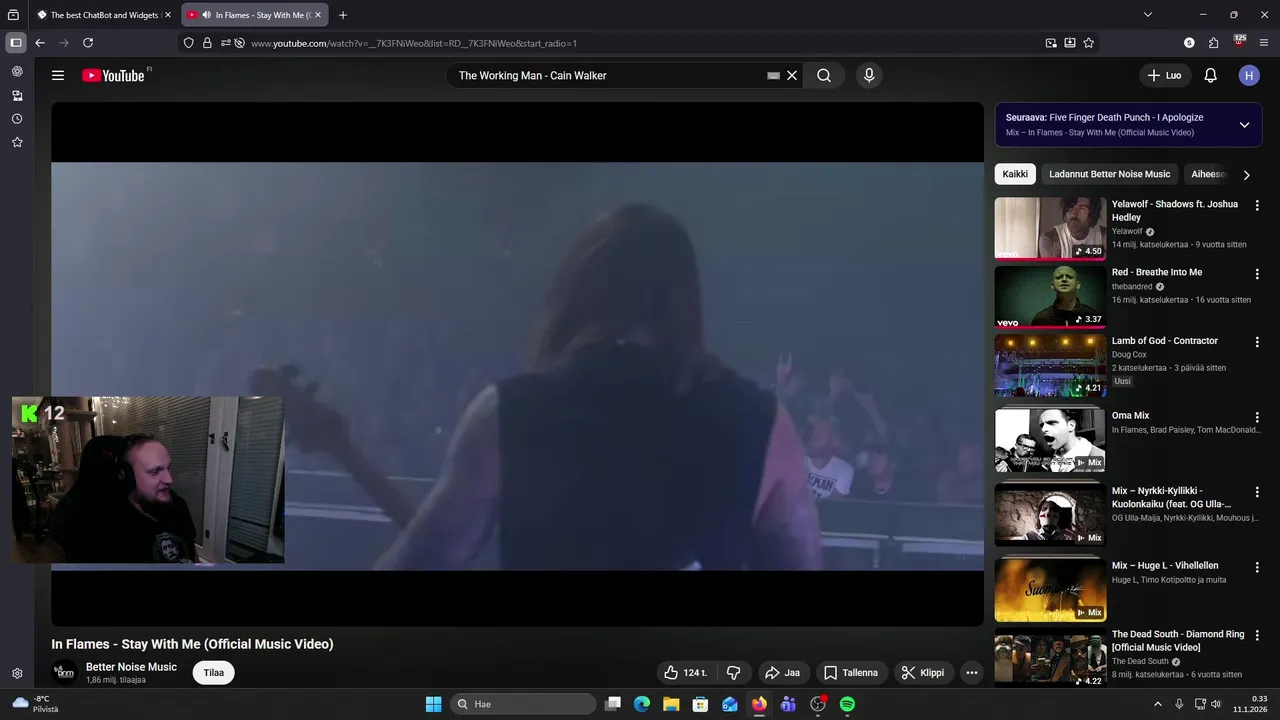Image resolution: width=1280 pixels, height=720 pixels.
Task: Run search with magnifier button
Action: (824, 75)
